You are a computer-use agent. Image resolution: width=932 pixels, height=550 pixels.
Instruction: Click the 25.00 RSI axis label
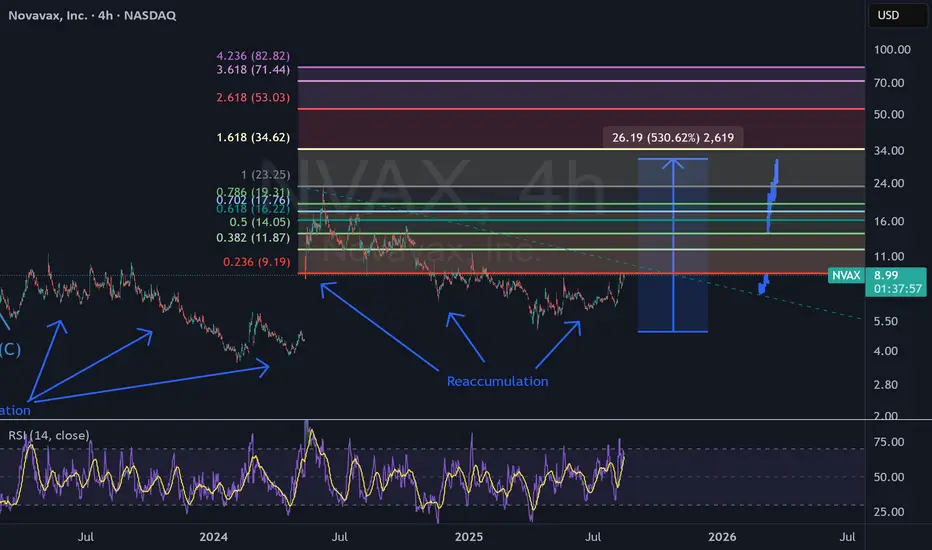pyautogui.click(x=889, y=512)
